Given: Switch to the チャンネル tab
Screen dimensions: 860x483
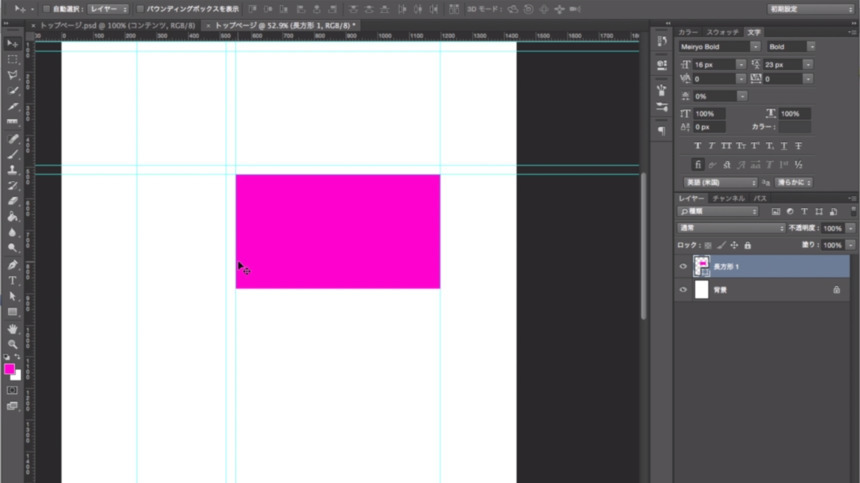Looking at the screenshot, I should tap(728, 198).
